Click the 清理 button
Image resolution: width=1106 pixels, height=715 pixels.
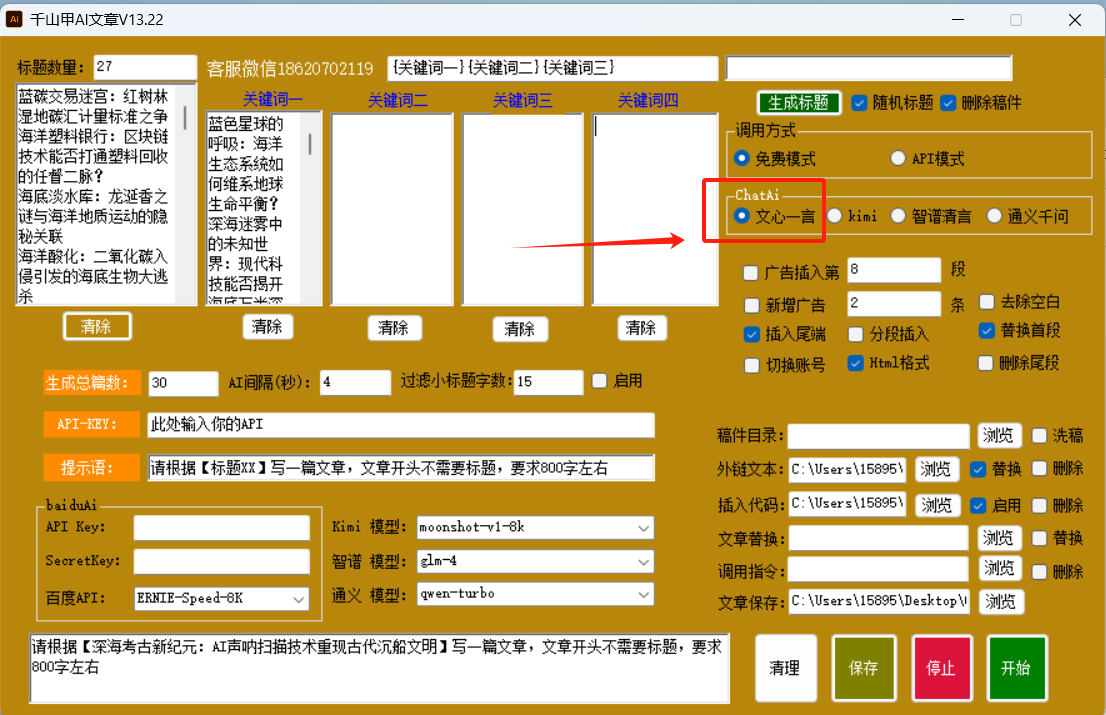(785, 668)
